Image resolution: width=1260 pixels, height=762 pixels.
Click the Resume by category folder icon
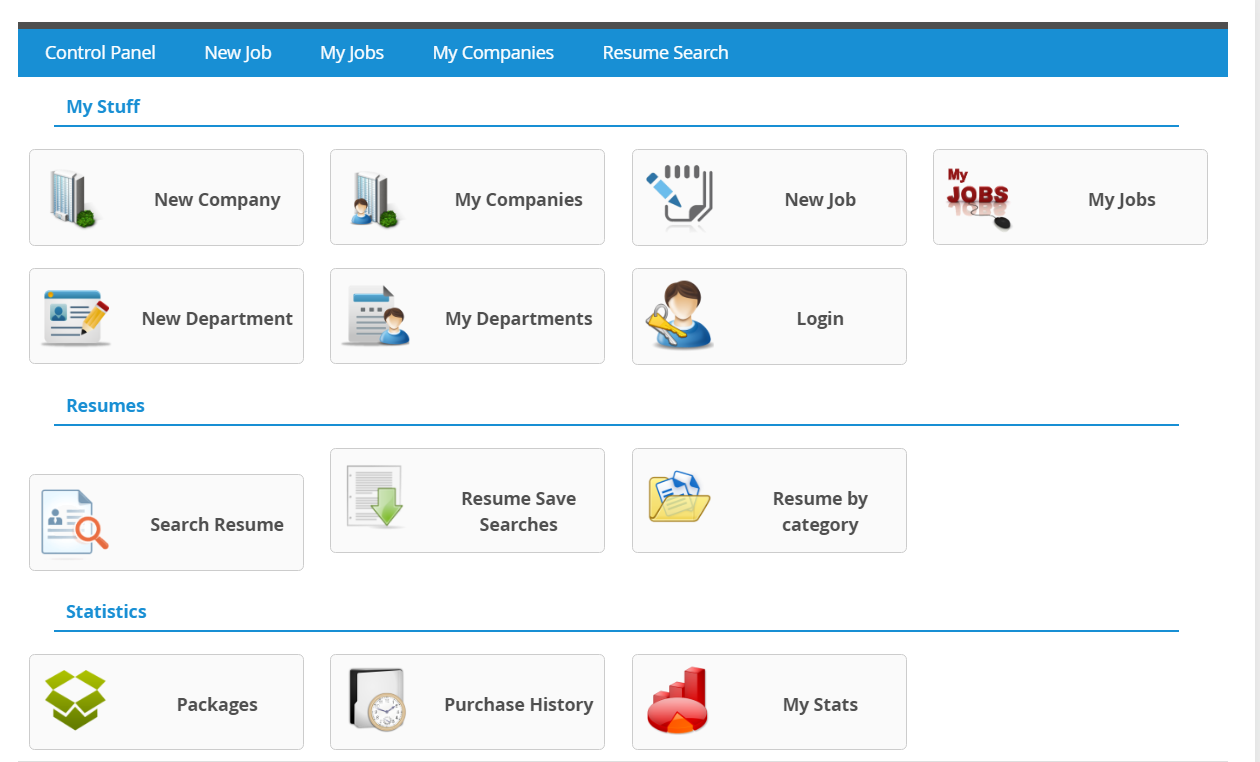679,496
